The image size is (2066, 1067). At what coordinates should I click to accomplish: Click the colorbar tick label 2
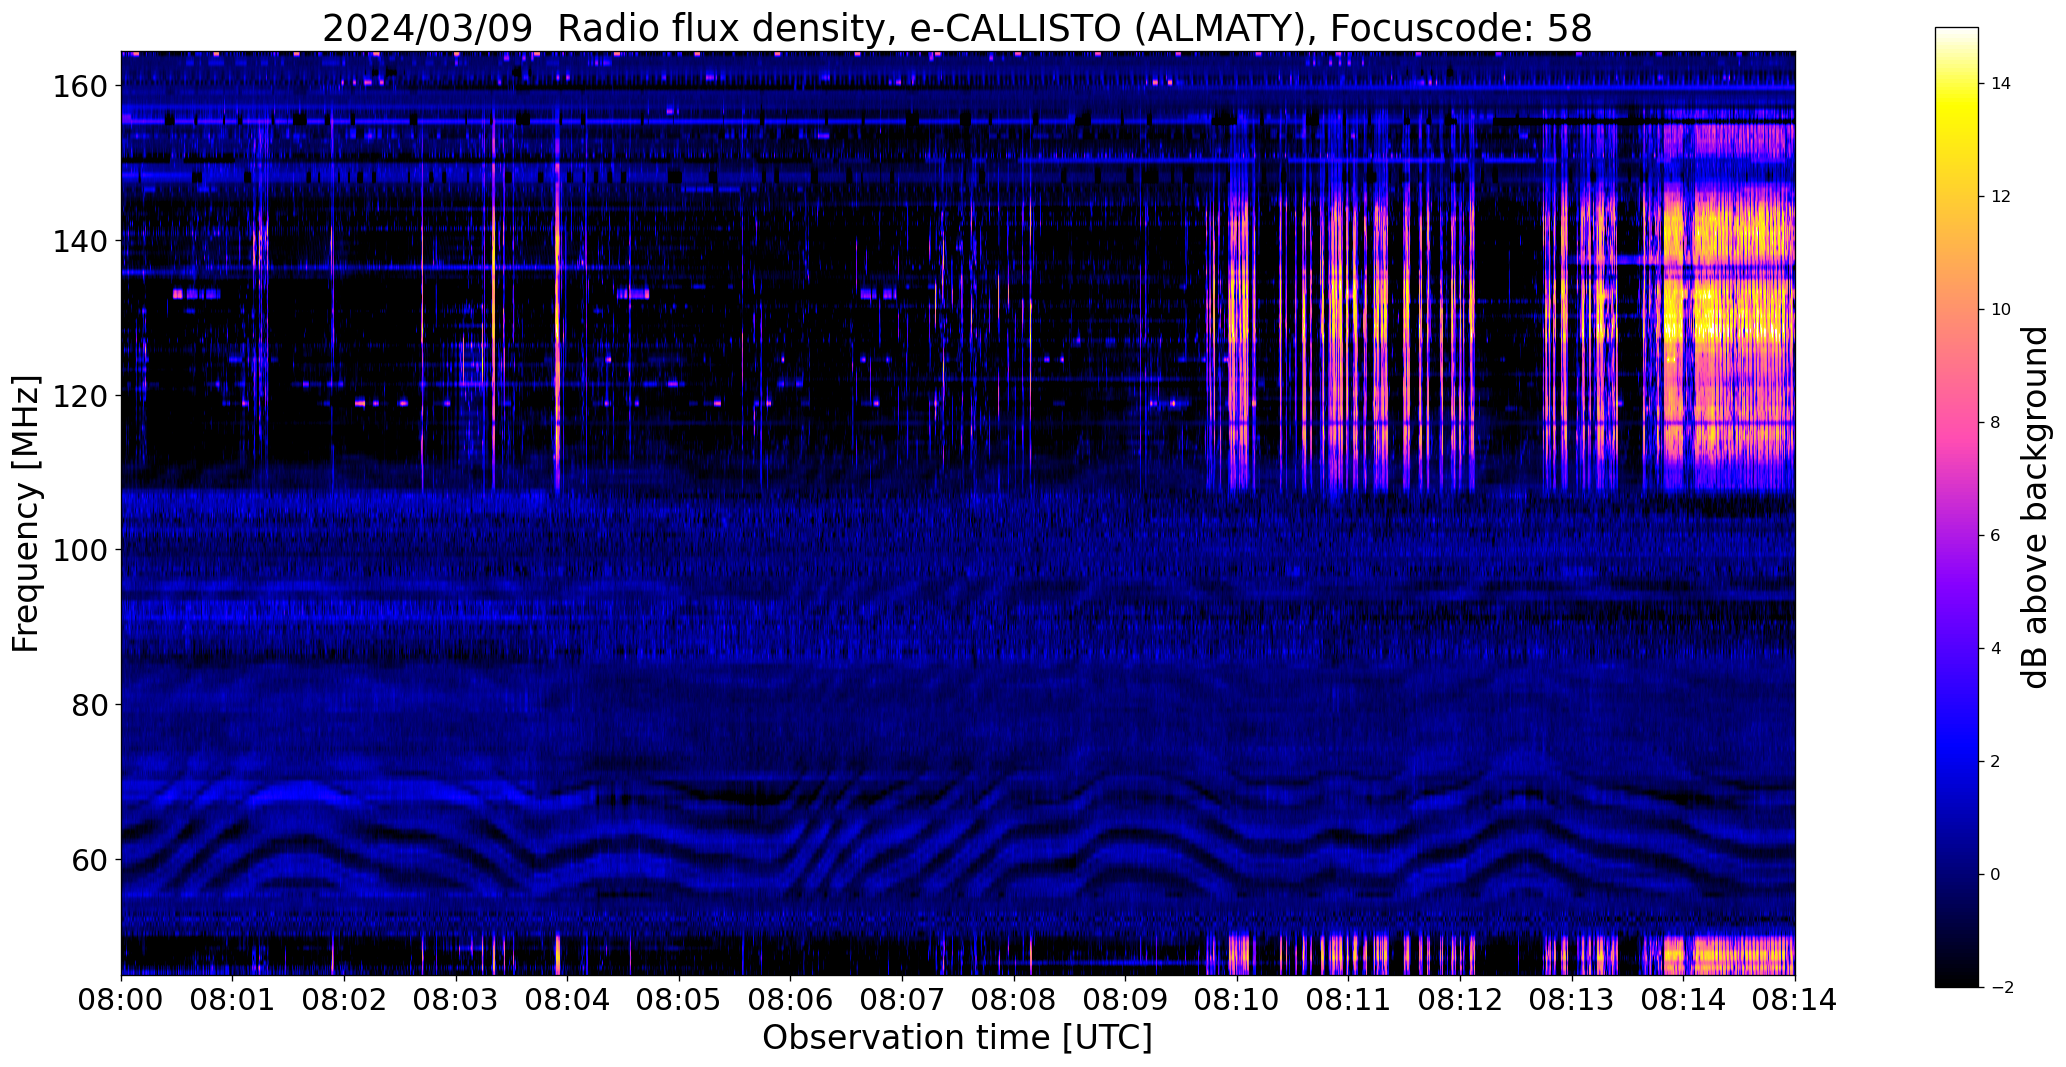1996,762
